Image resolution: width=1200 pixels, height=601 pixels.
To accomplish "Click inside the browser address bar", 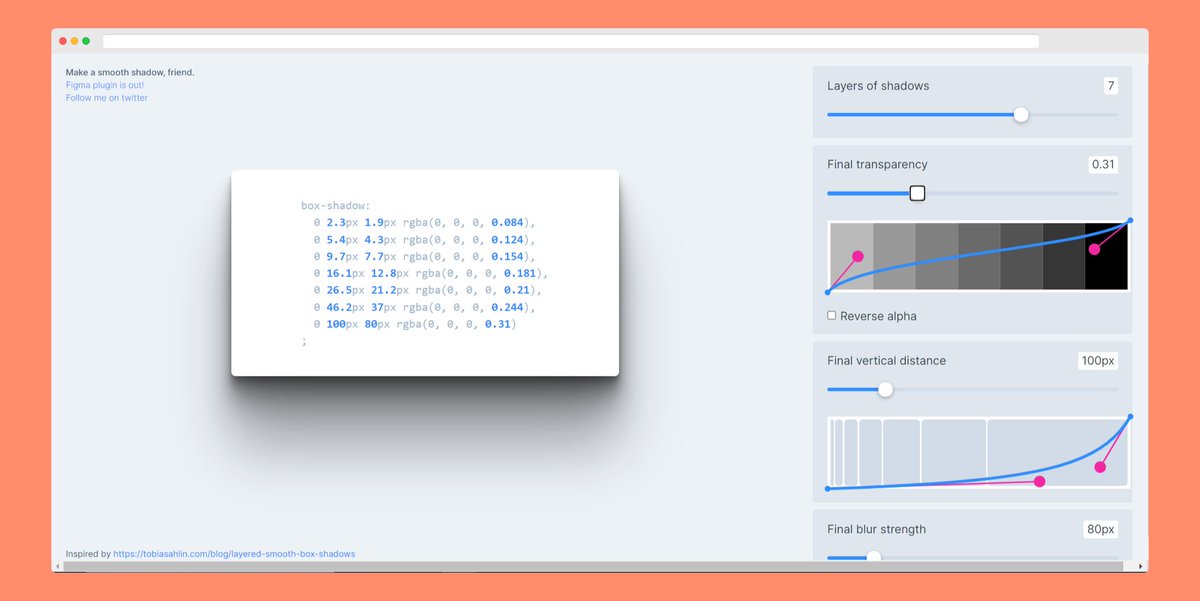I will coord(570,41).
